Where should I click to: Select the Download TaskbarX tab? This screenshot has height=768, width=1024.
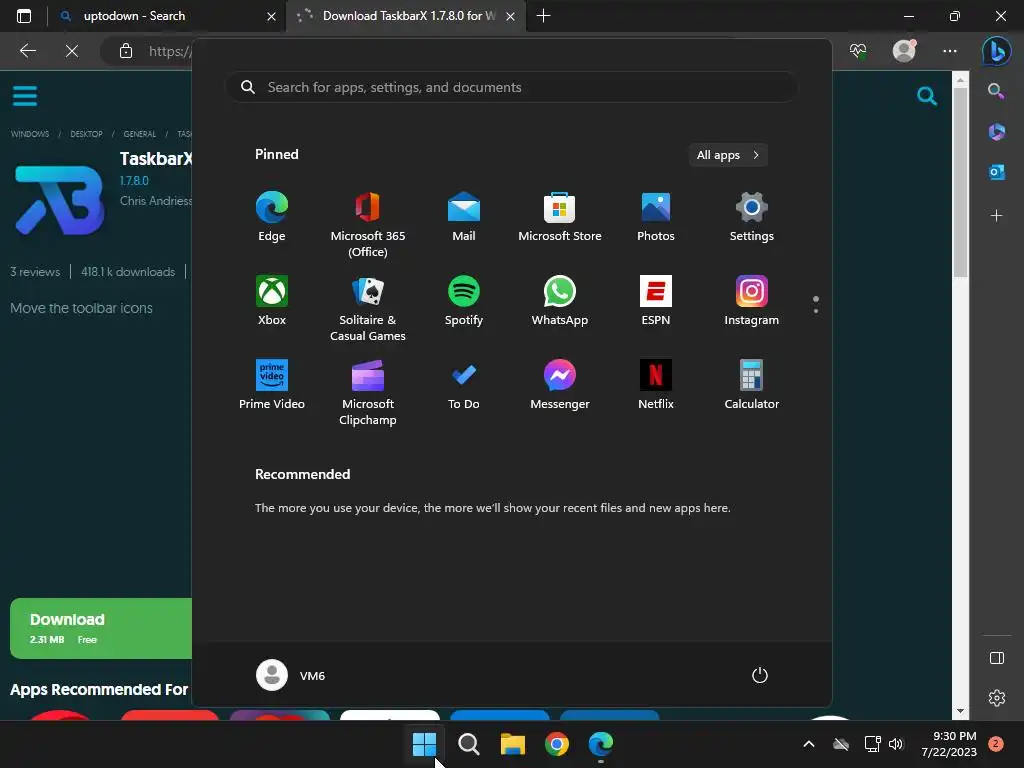click(x=408, y=16)
